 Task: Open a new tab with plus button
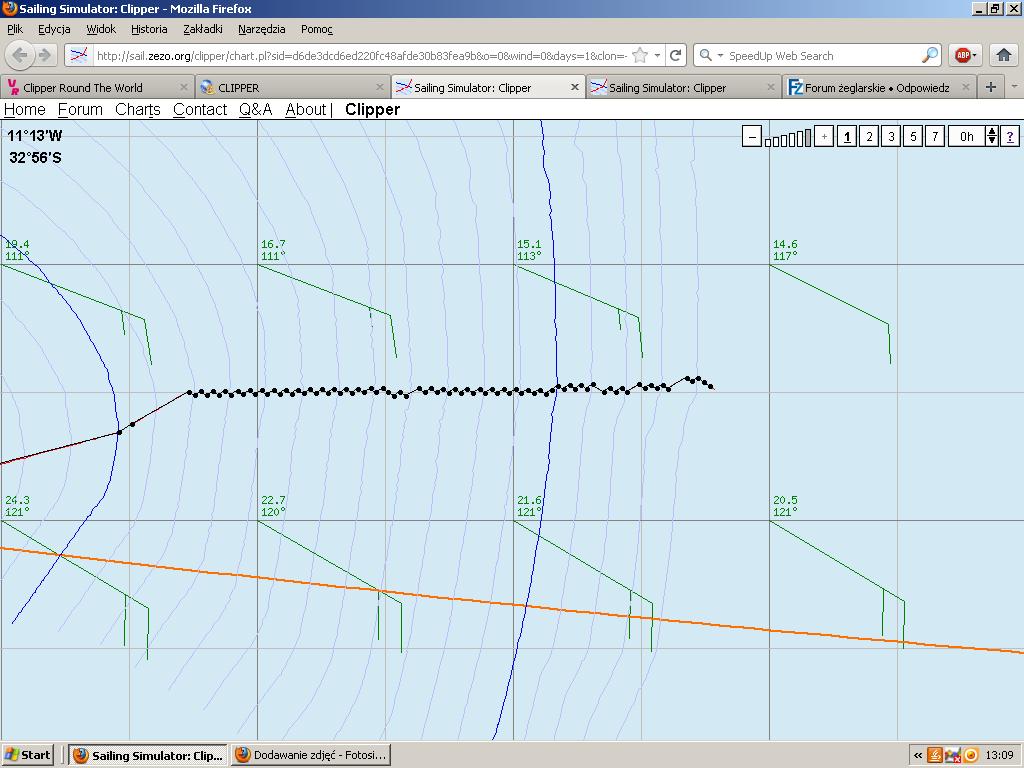pos(990,87)
